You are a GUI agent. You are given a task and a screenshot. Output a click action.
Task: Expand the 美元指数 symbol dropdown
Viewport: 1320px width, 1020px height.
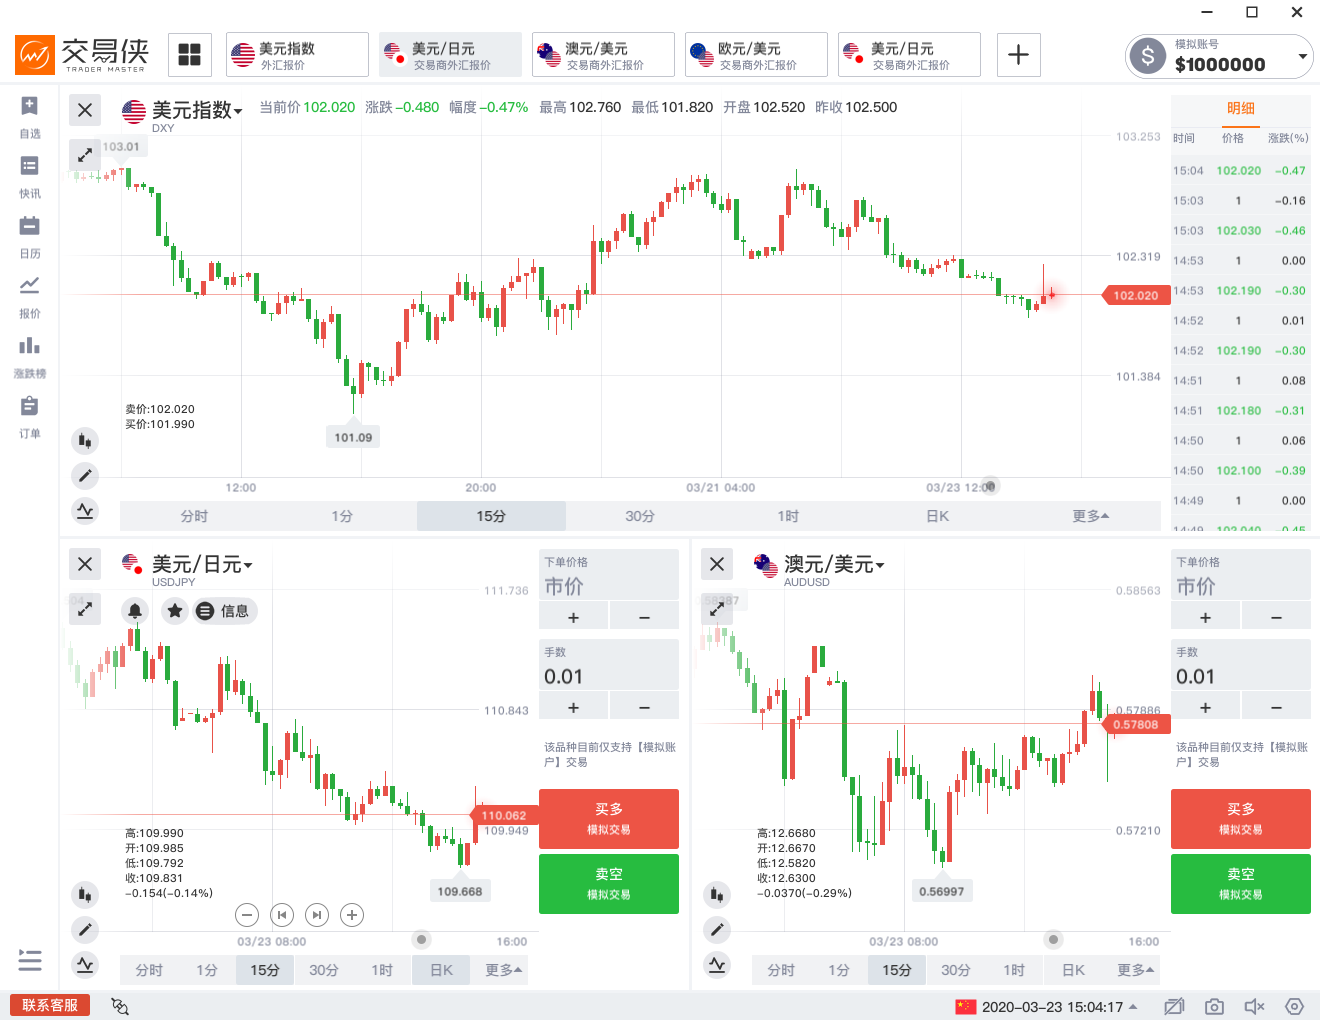[238, 112]
